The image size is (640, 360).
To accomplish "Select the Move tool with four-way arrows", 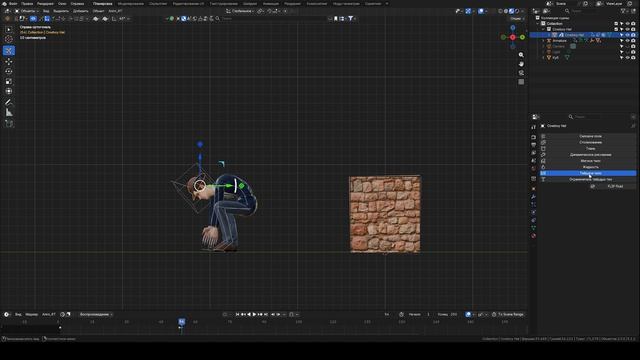I will [x=9, y=61].
